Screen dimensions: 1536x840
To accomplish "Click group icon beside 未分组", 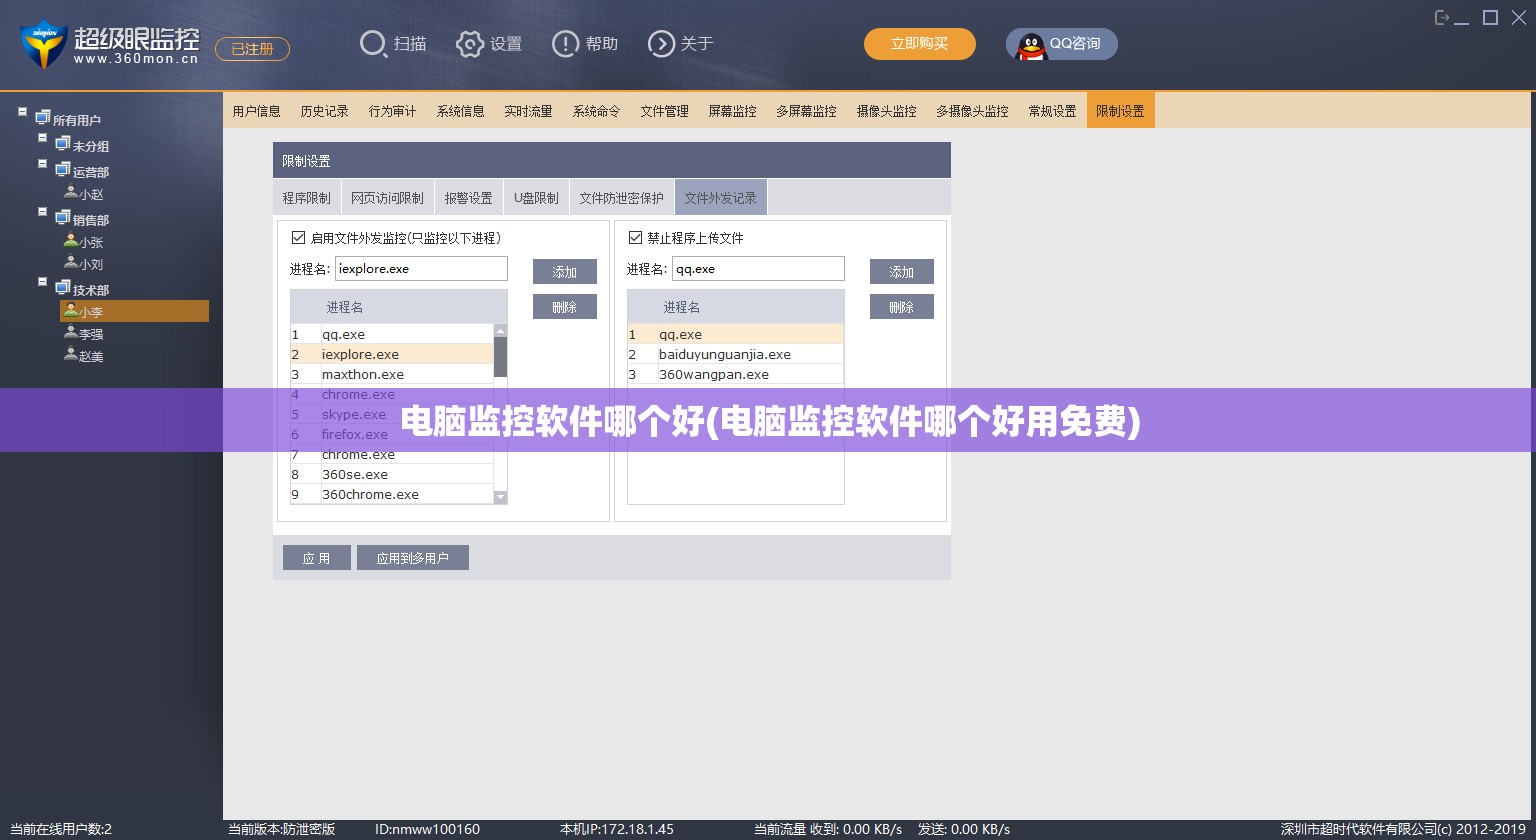I will click(x=62, y=145).
